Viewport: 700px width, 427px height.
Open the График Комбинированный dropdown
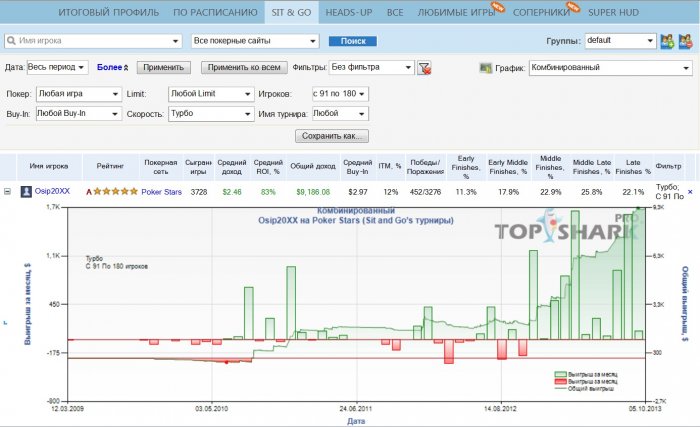click(x=611, y=68)
